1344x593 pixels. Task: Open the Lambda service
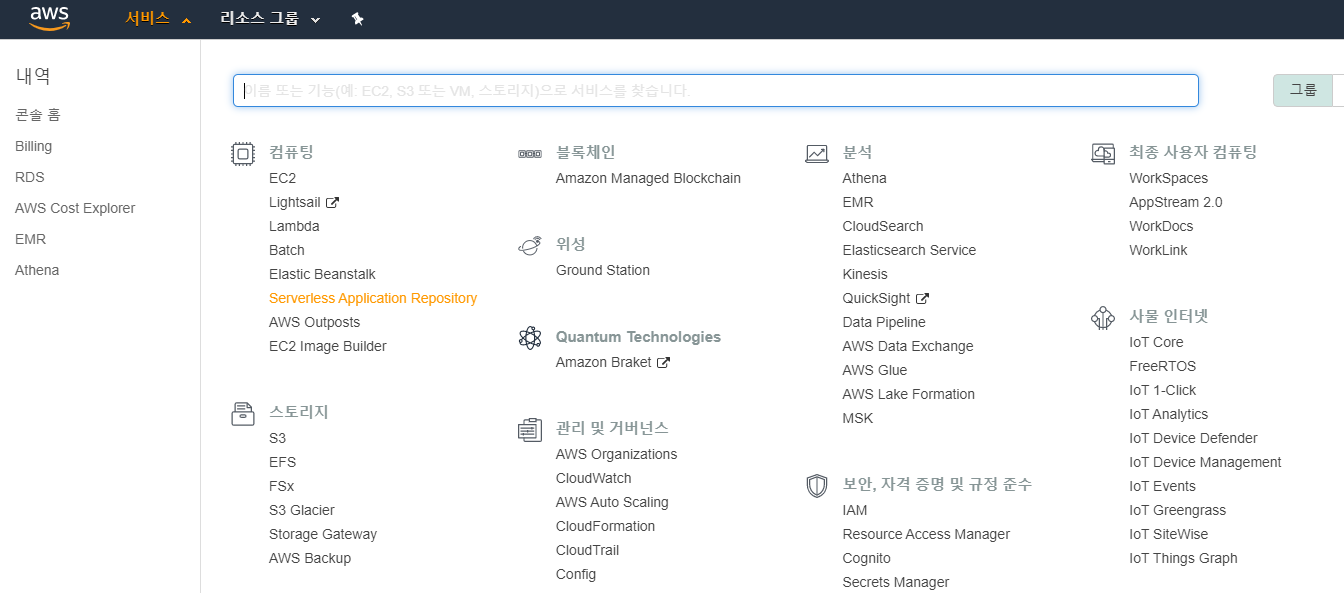(294, 226)
